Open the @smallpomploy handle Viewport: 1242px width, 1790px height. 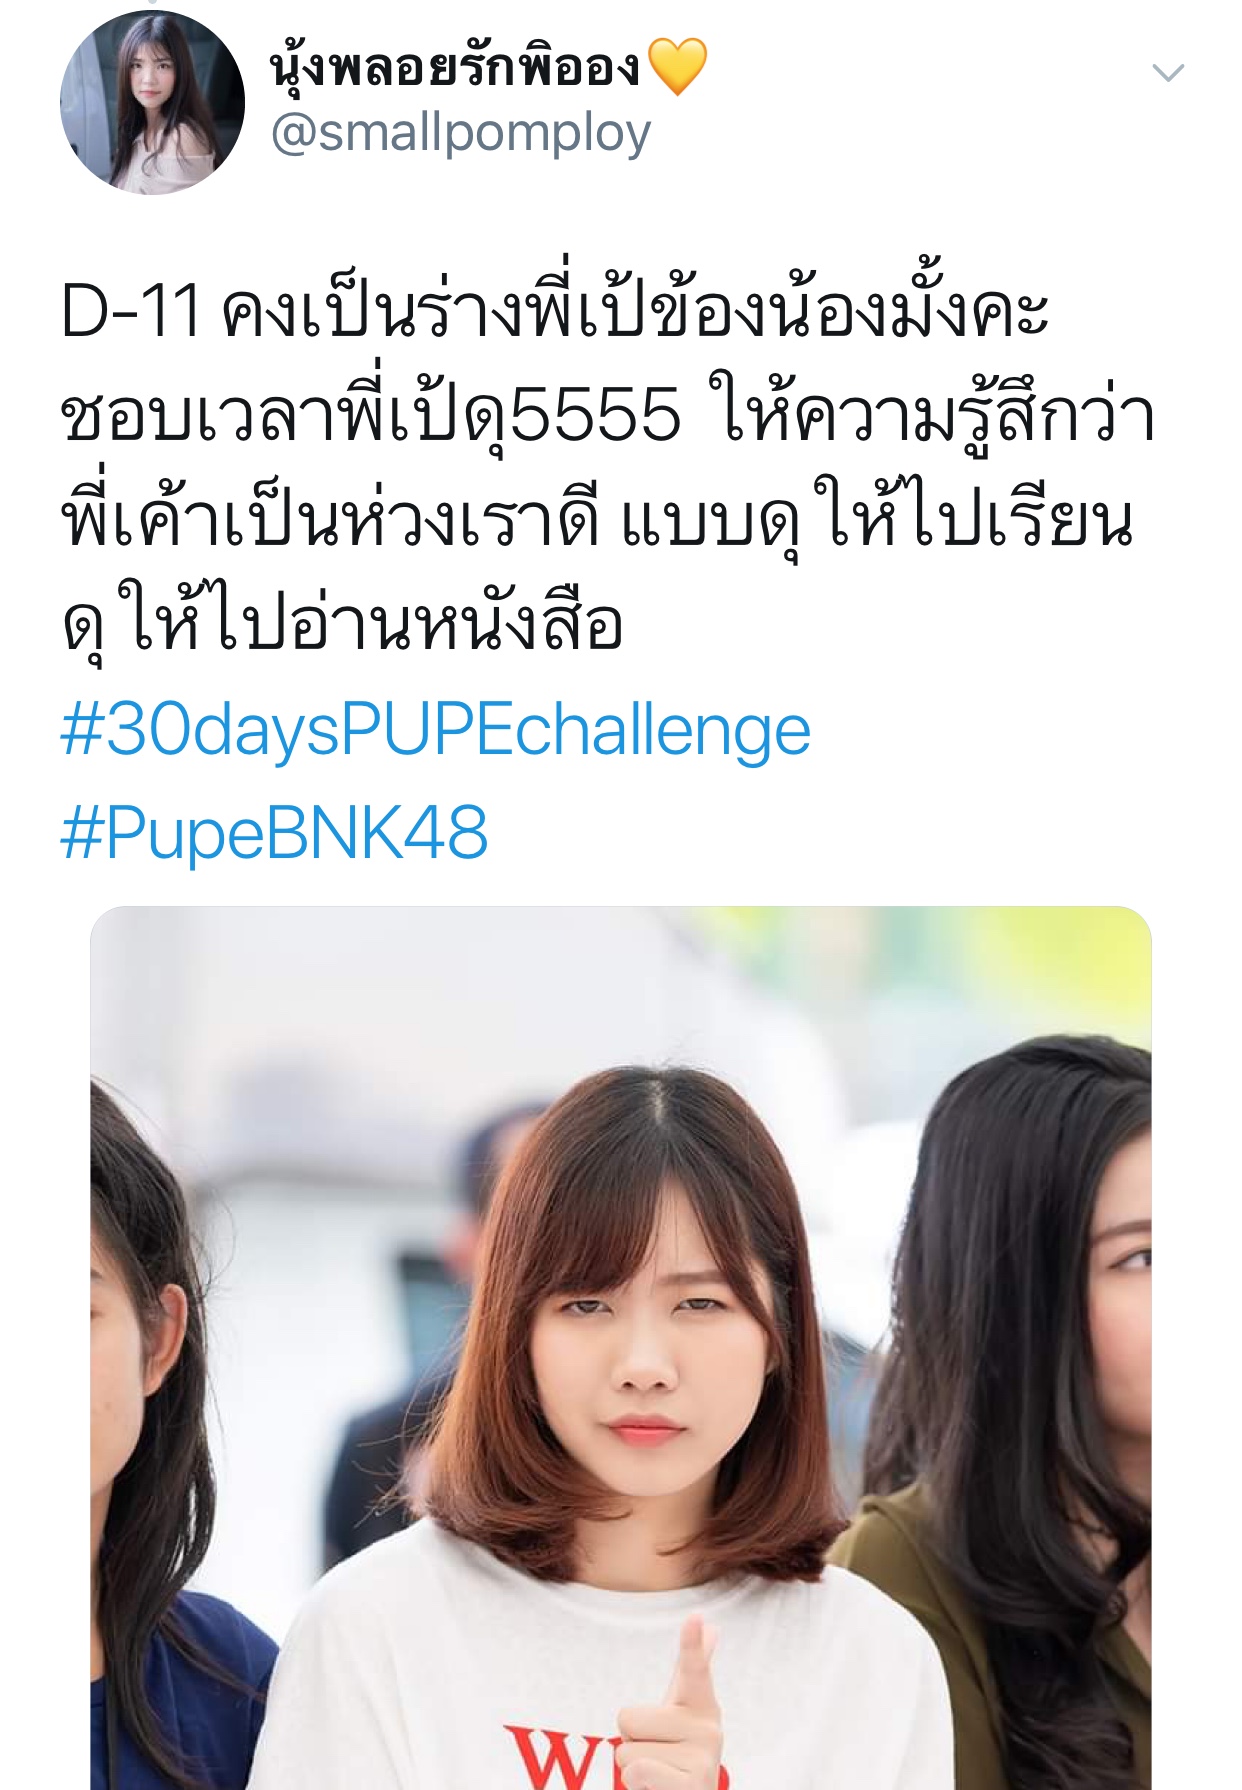(x=461, y=134)
